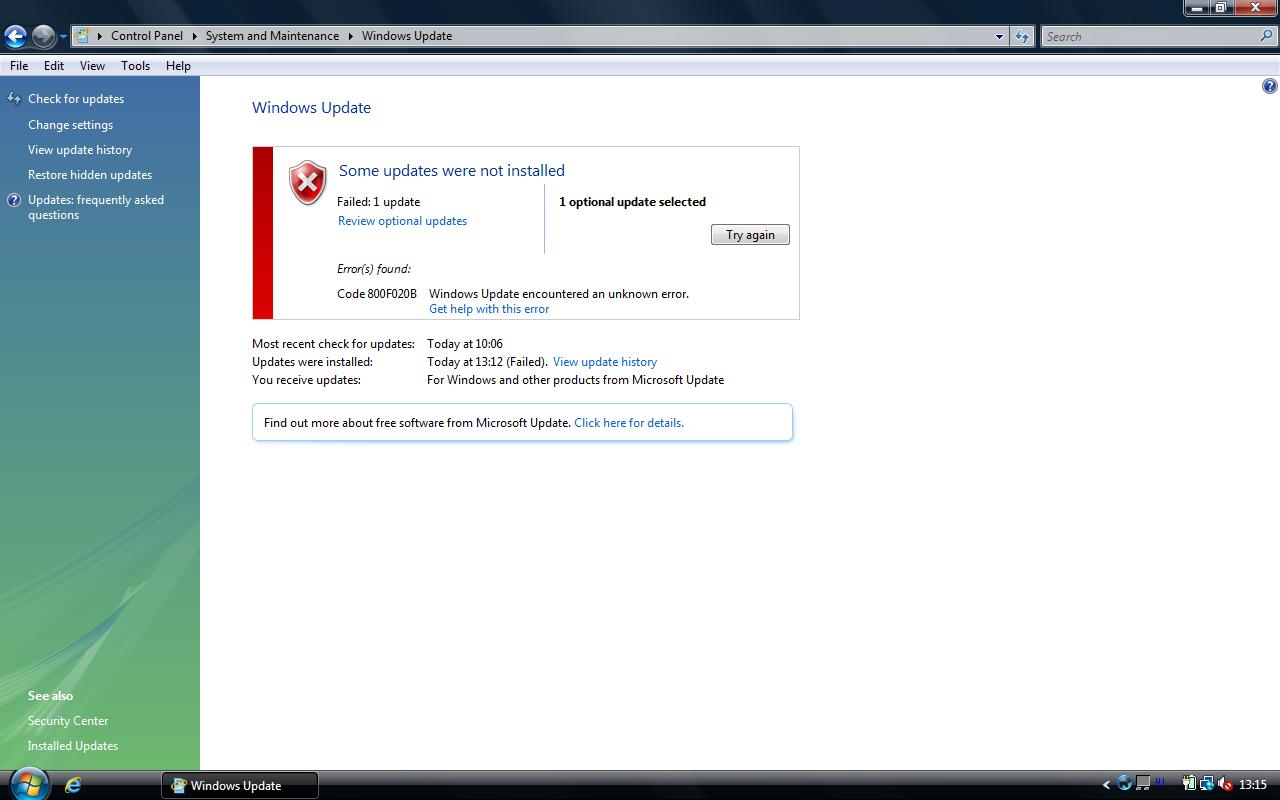This screenshot has width=1280, height=800.
Task: Open the address bar history dropdown
Action: pyautogui.click(x=999, y=36)
